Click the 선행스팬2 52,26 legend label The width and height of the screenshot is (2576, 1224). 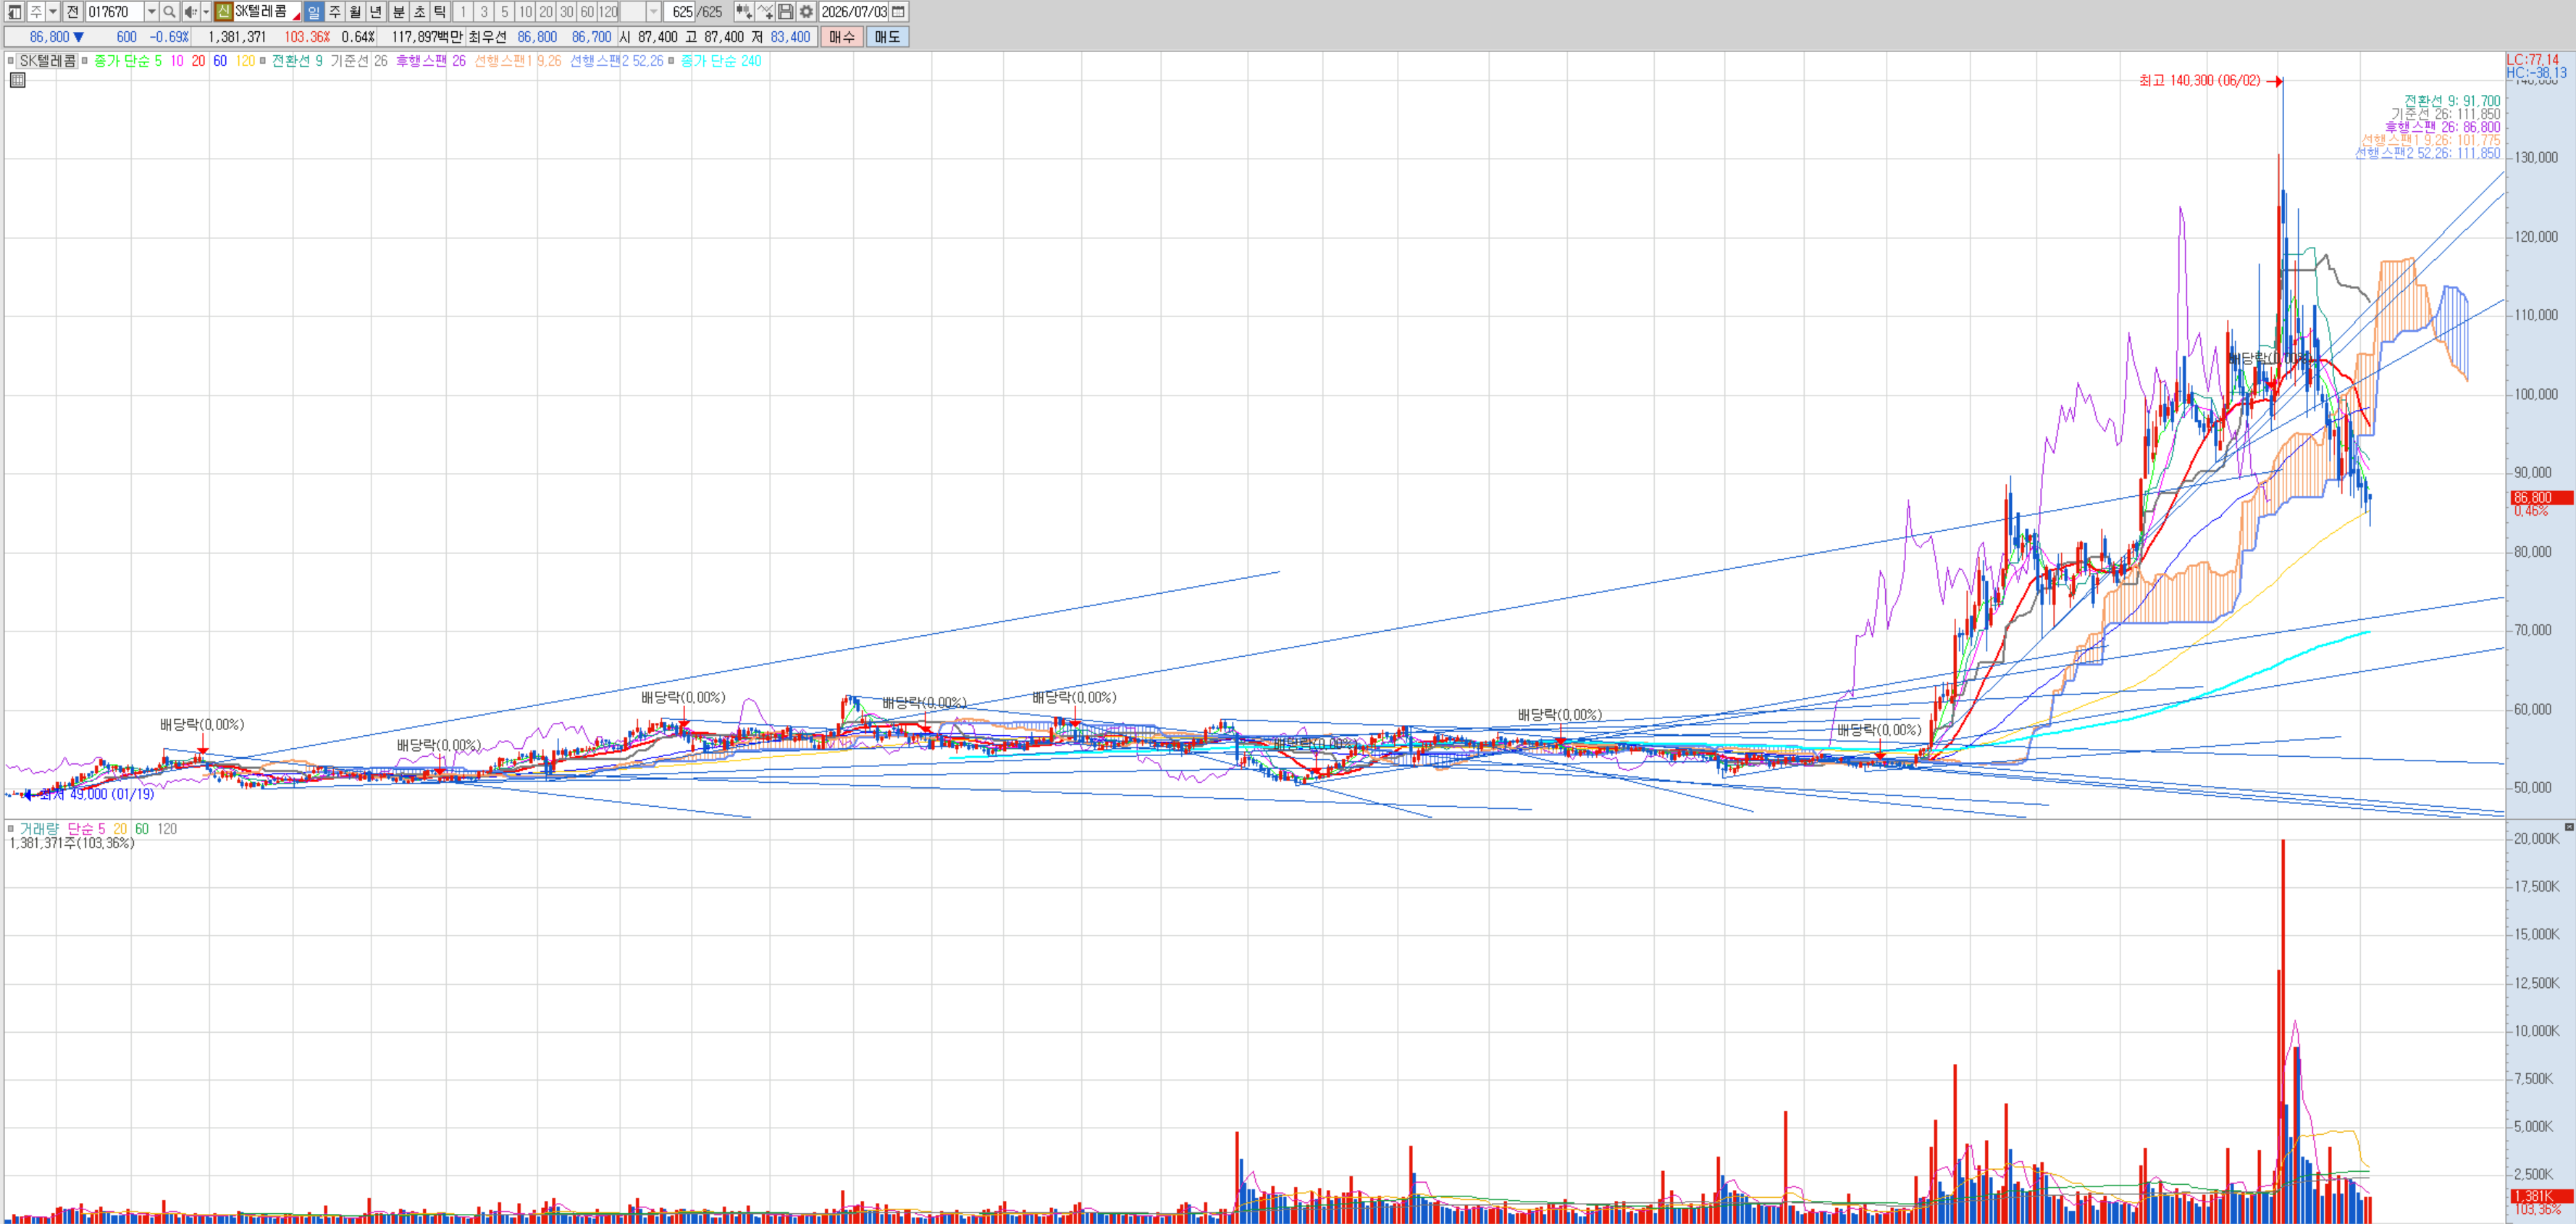[617, 61]
